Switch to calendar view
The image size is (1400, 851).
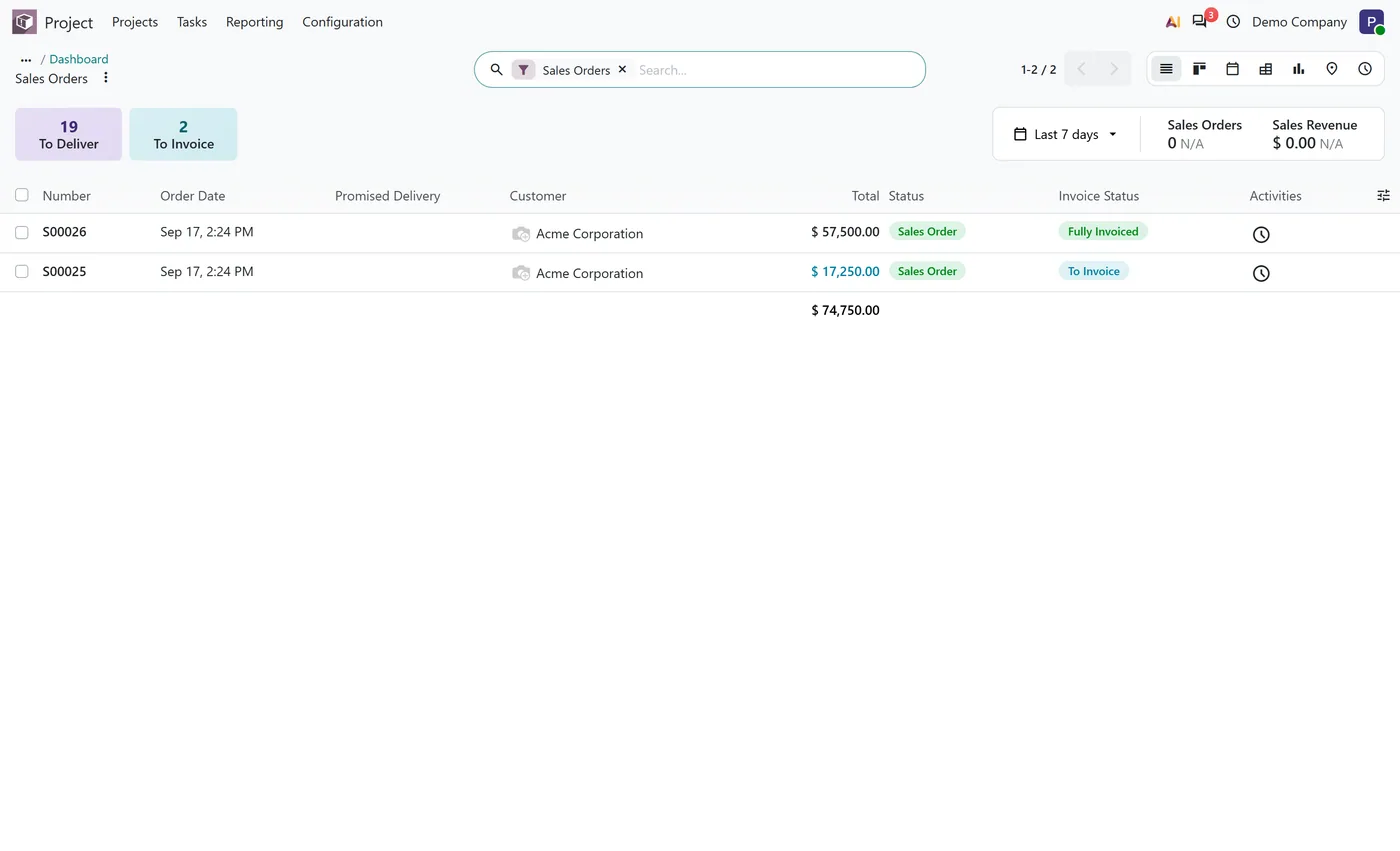click(x=1232, y=69)
